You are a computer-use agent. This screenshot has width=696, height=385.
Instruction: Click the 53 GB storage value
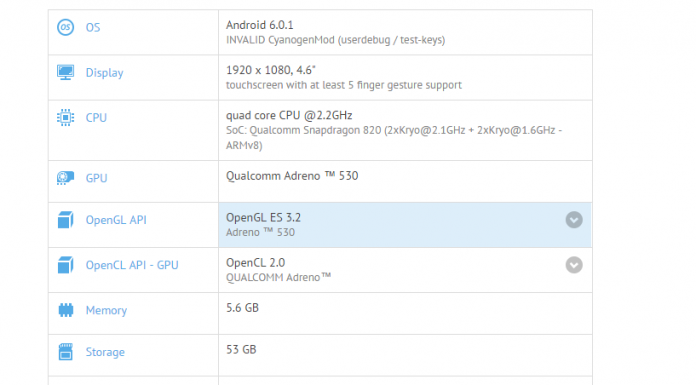pyautogui.click(x=241, y=349)
